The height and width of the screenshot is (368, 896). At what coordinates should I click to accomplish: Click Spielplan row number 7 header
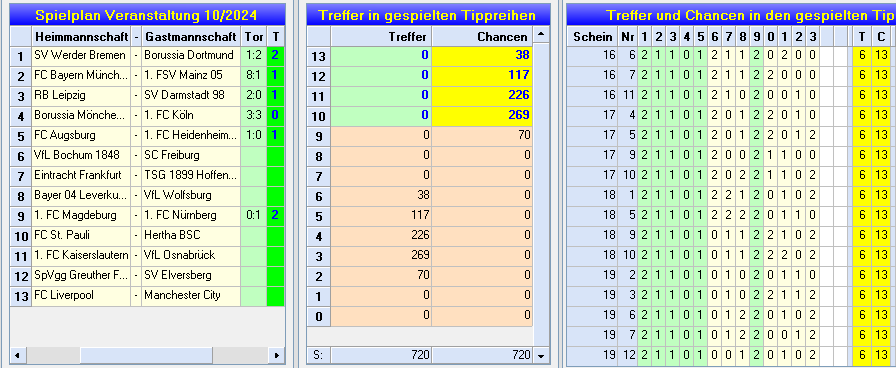[21, 175]
